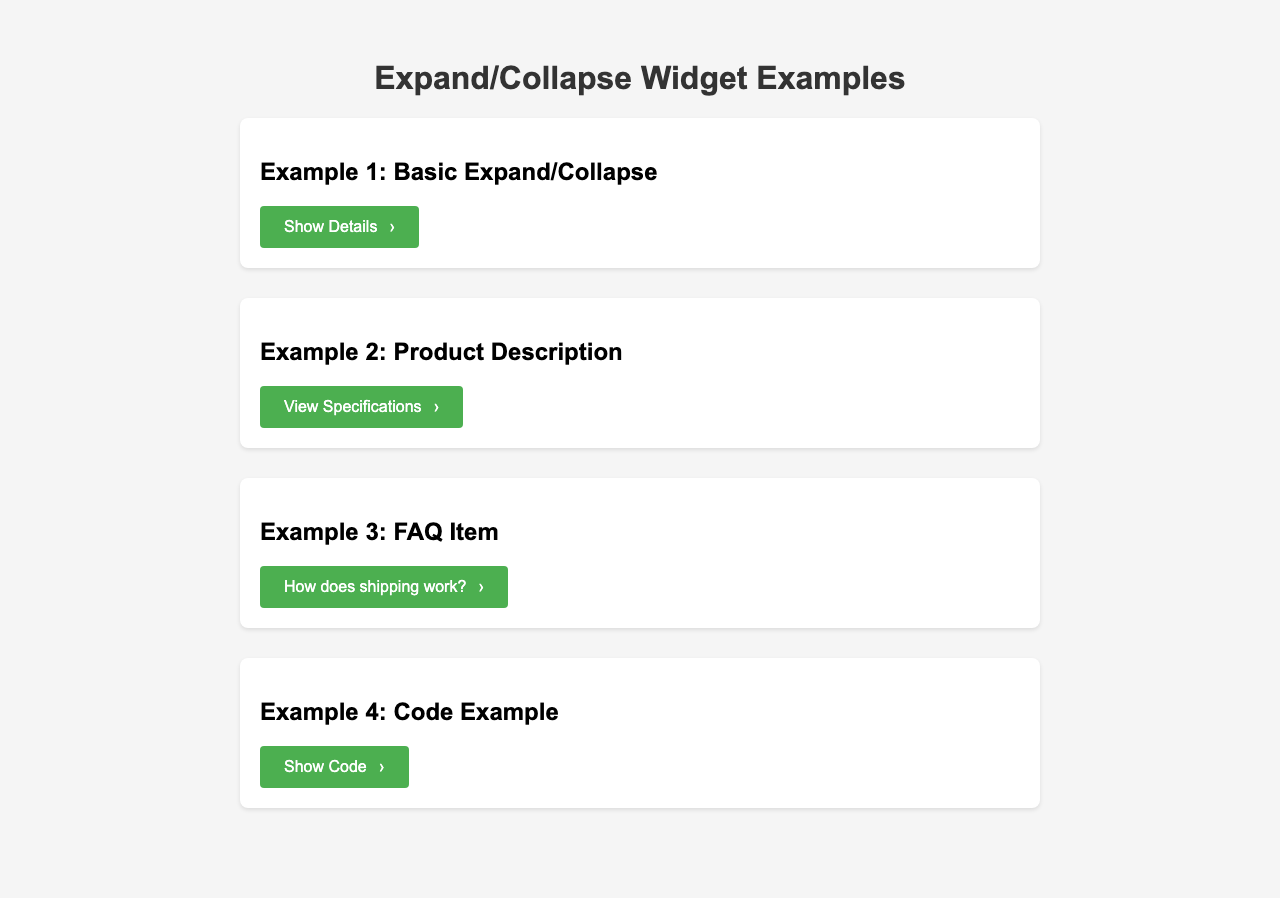The image size is (1280, 898).
Task: Expand the View Specifications section
Action: click(353, 407)
